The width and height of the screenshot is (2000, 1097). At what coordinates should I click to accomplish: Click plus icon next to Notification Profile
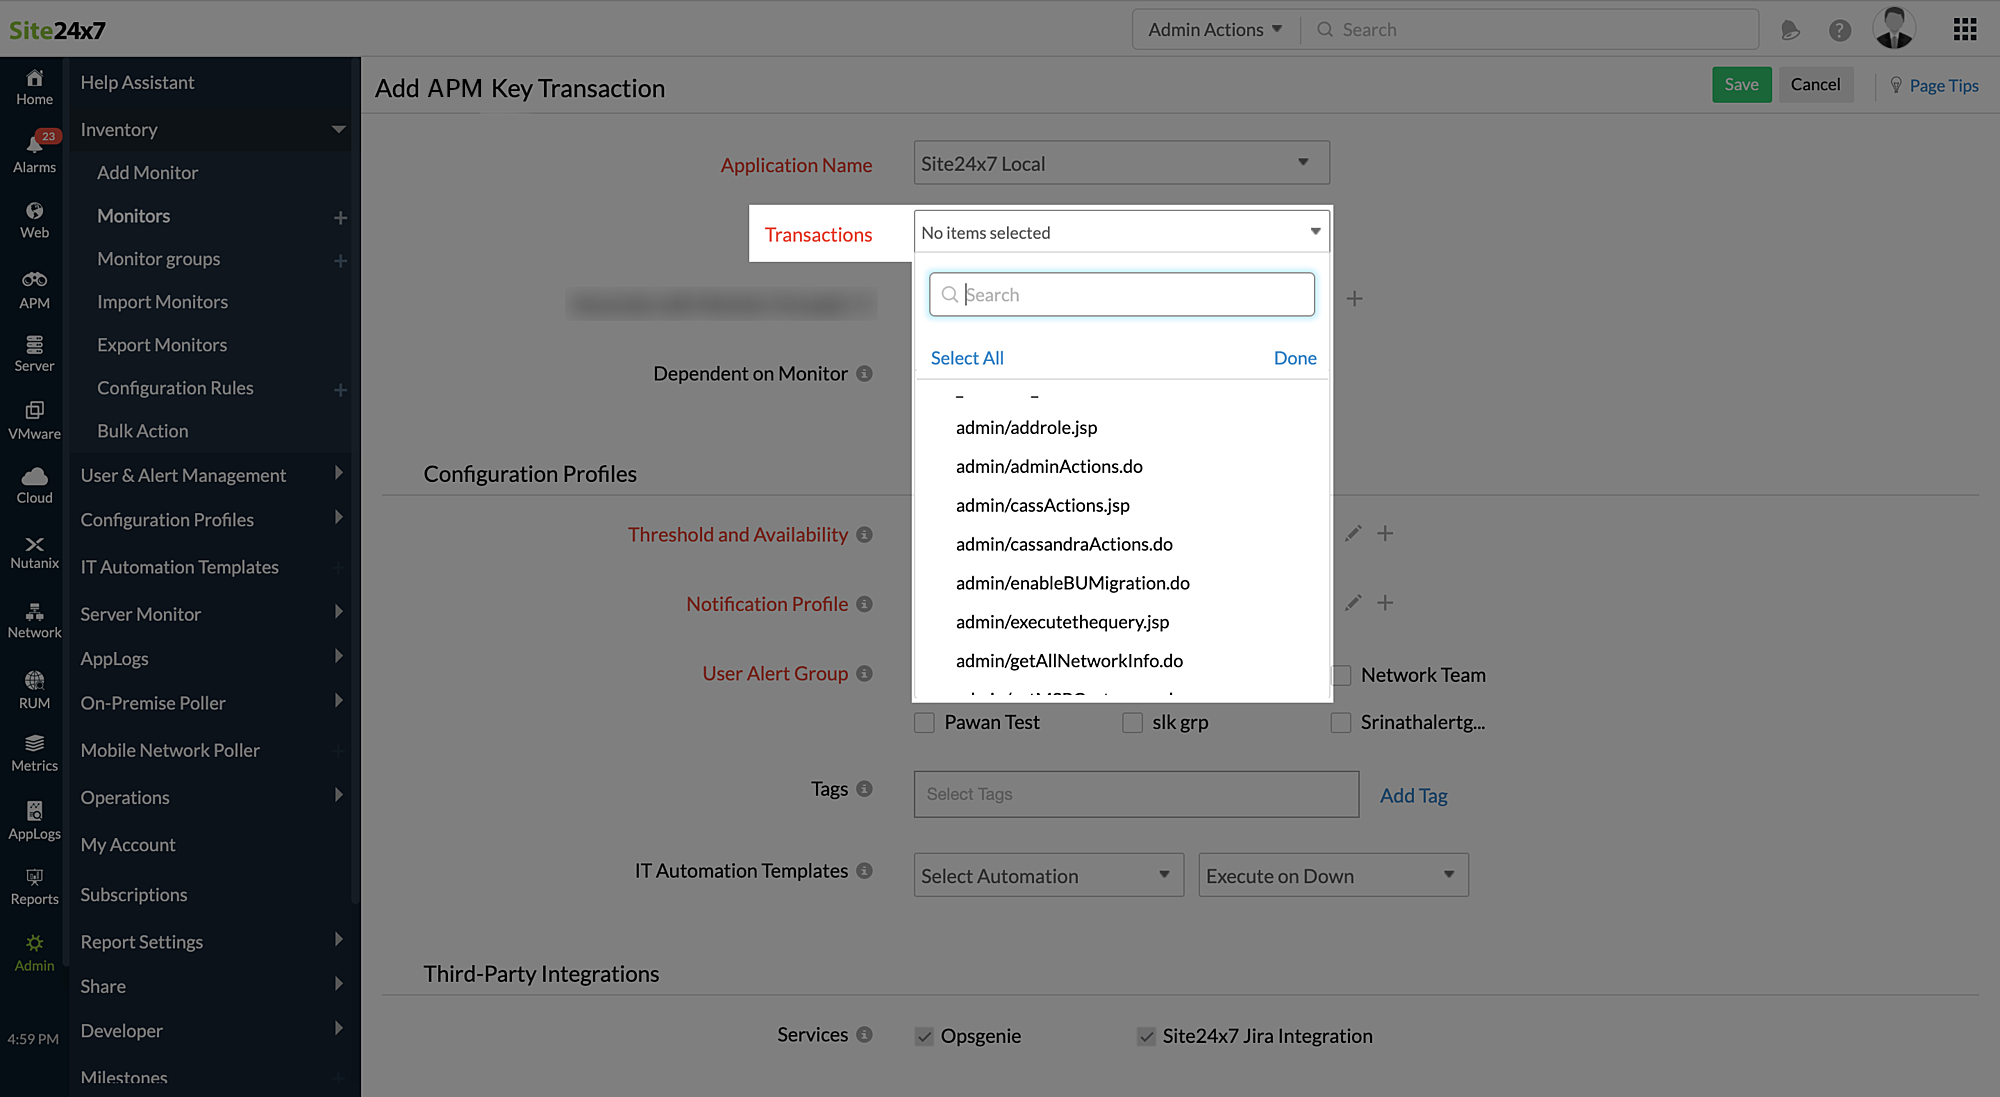pyautogui.click(x=1385, y=603)
